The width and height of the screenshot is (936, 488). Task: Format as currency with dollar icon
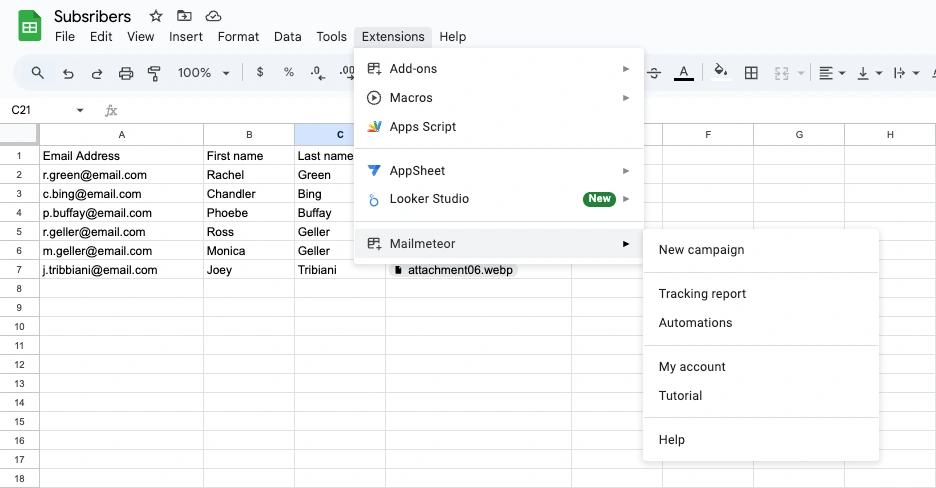point(260,72)
